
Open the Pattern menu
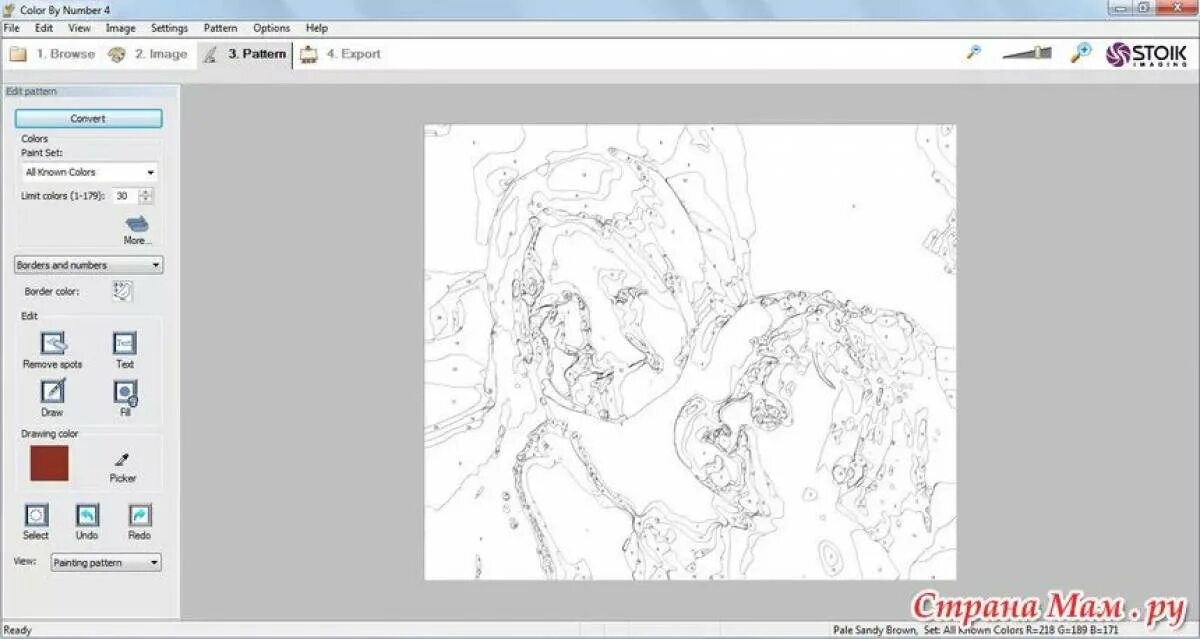(220, 28)
